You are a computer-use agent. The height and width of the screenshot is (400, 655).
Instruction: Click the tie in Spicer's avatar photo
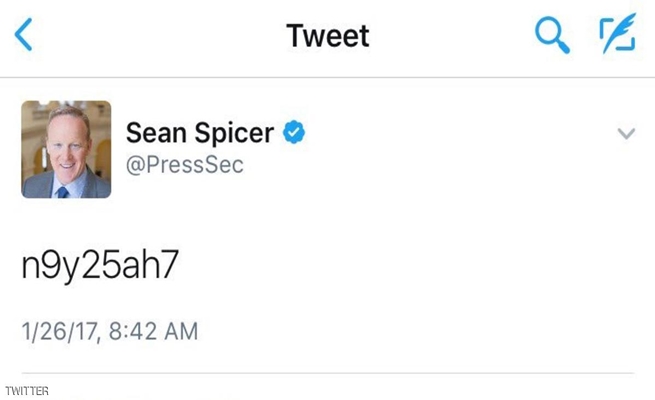62,190
